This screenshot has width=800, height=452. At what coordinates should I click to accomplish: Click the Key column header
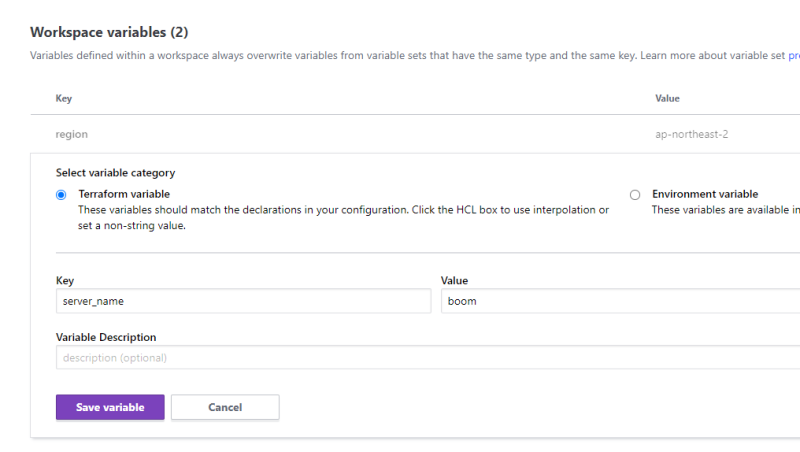64,99
